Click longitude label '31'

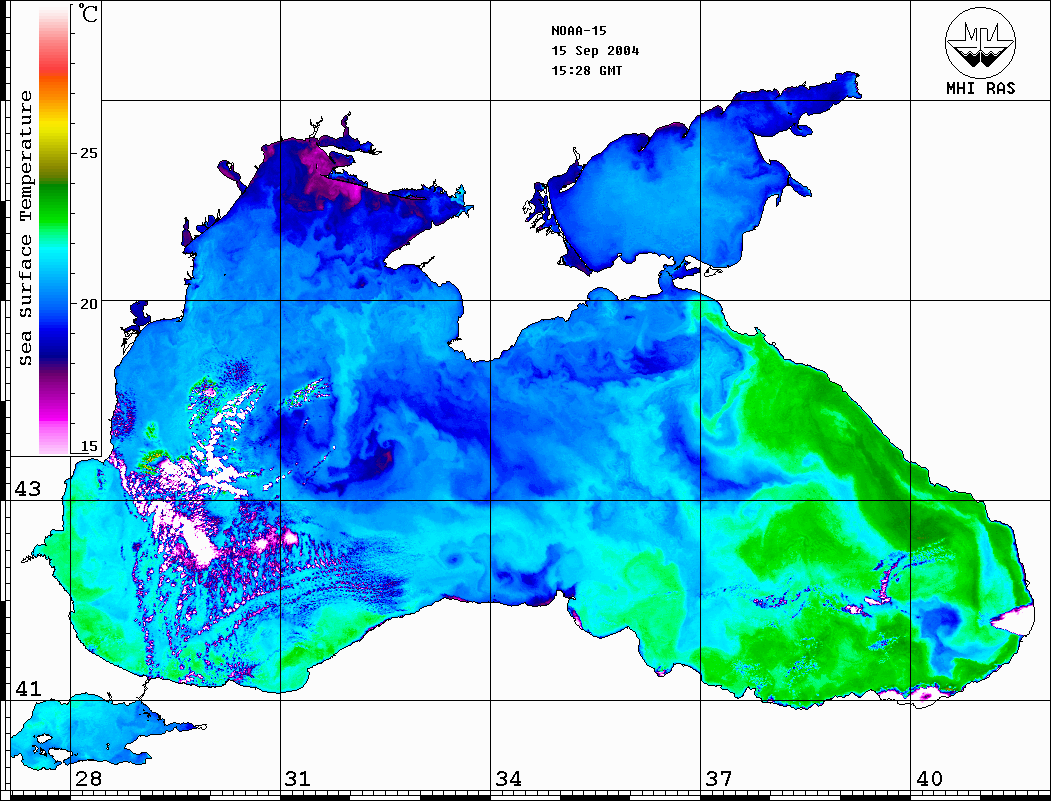298,779
